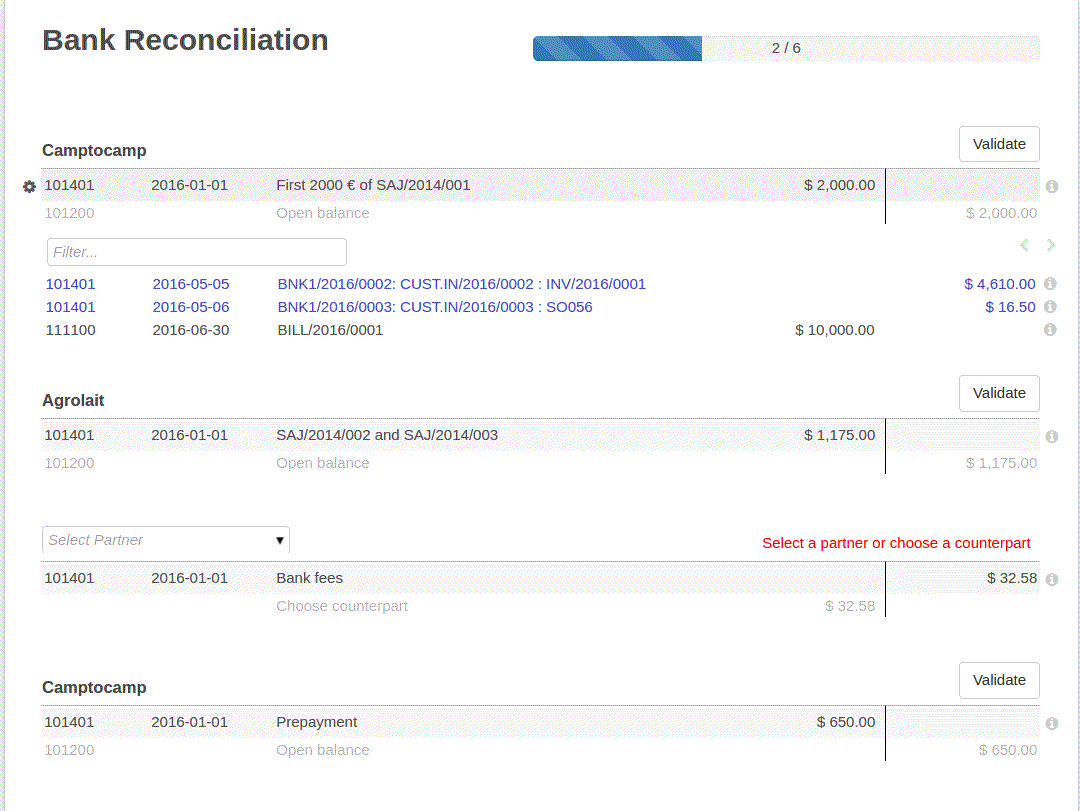Image resolution: width=1080 pixels, height=811 pixels.
Task: Validate the Camptocamp Prepayment reconciliation
Action: pyautogui.click(x=999, y=680)
